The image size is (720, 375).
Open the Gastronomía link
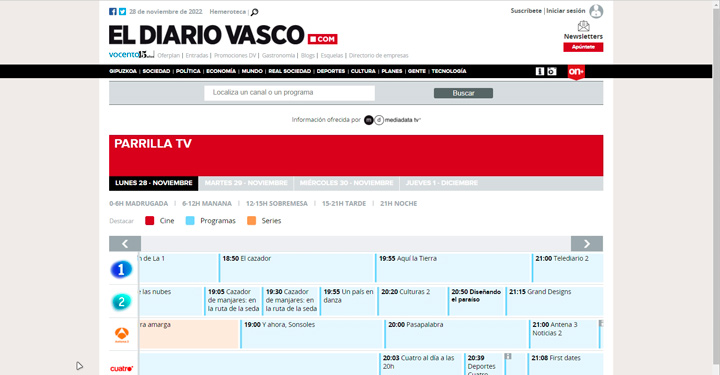[x=278, y=56]
